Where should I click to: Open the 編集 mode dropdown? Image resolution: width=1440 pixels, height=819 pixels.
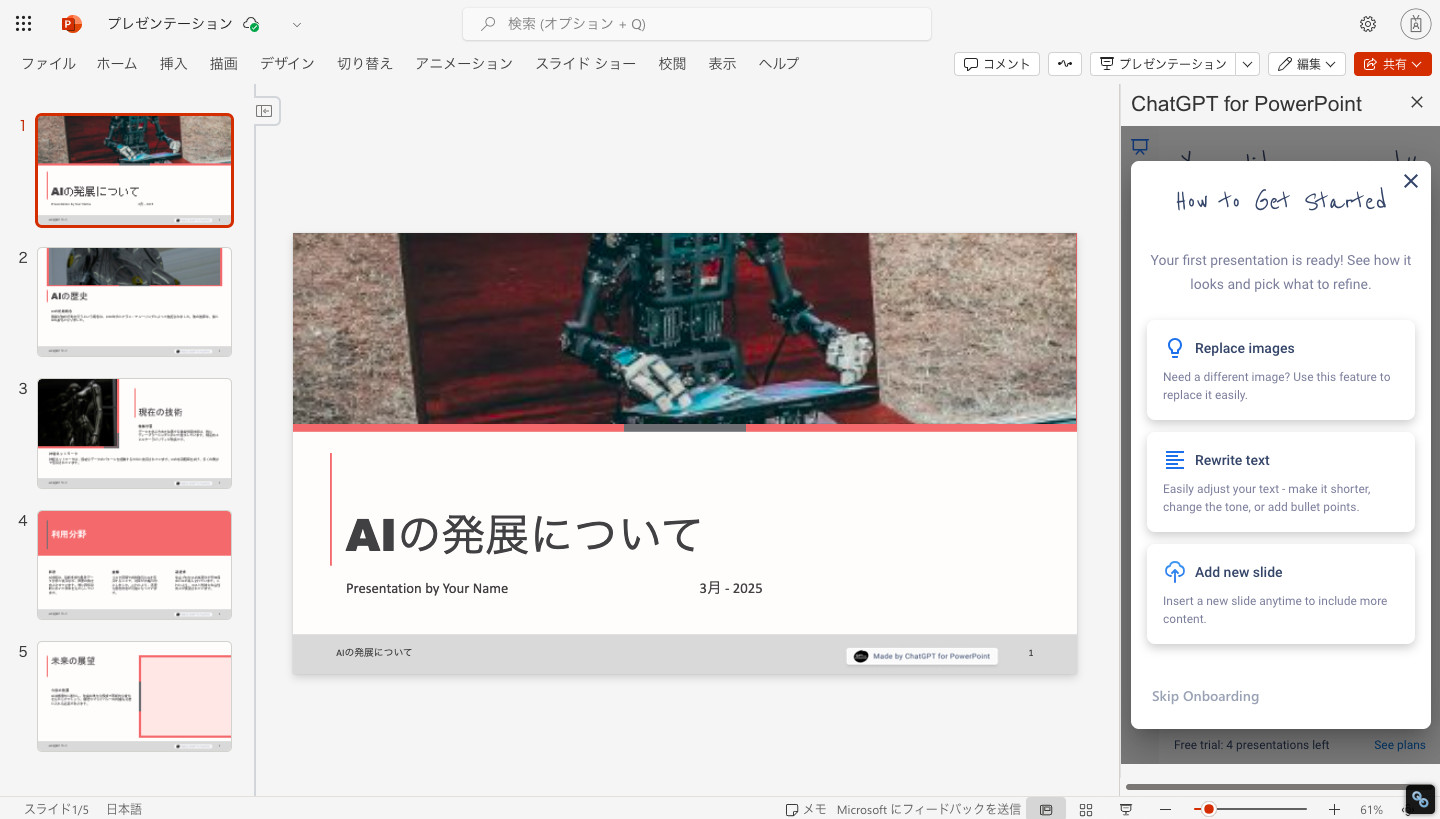point(1307,64)
